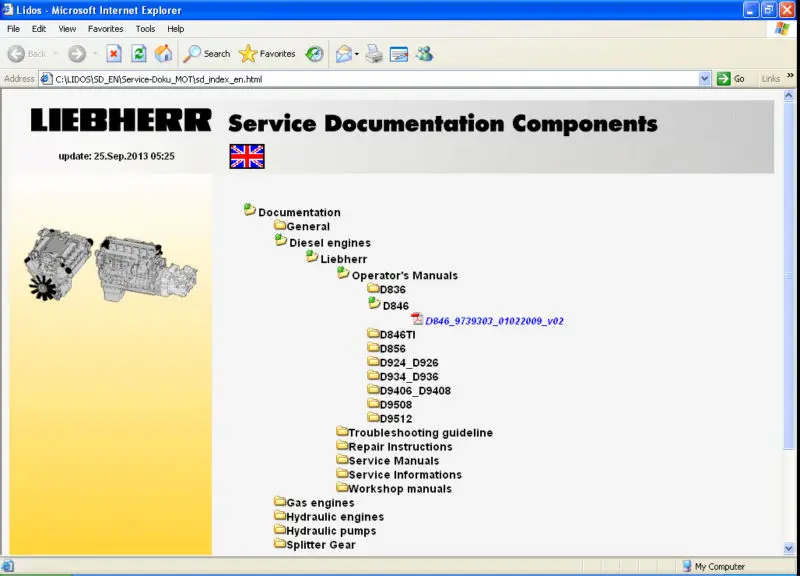Click the Edit page icon
This screenshot has width=800, height=576.
pos(398,54)
